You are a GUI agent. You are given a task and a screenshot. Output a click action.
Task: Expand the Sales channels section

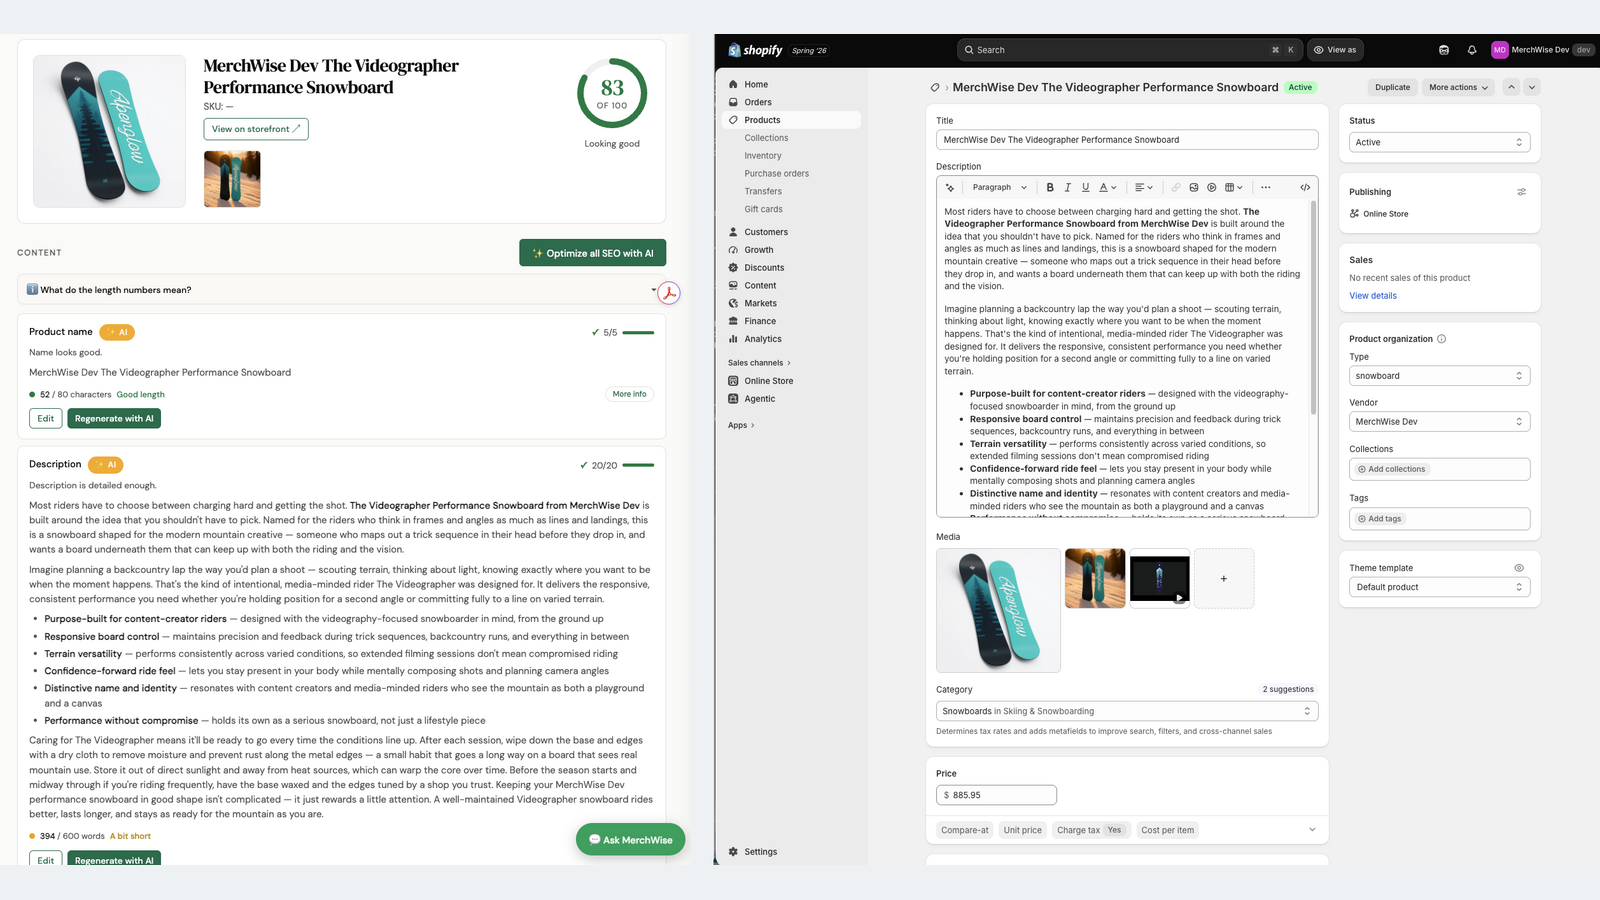[759, 363]
